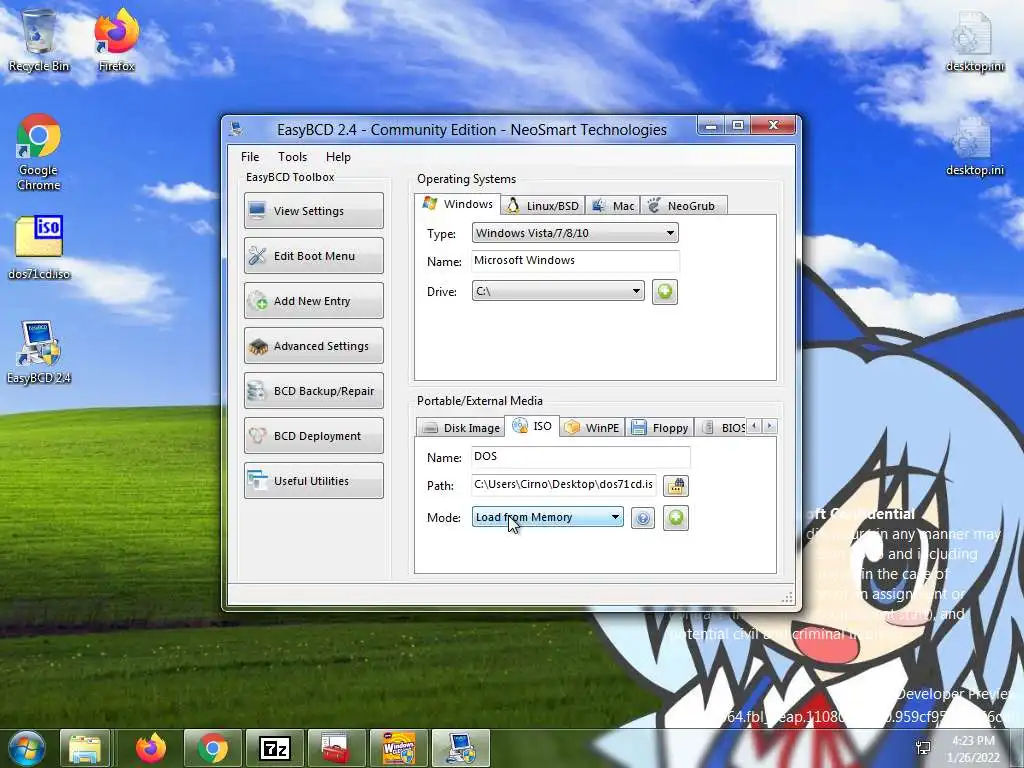Screen dimensions: 1024x768
Task: Select Add New Entry button
Action: 313,301
